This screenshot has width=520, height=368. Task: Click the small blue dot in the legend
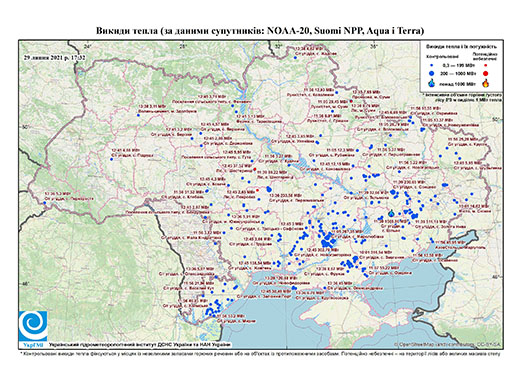(432, 65)
